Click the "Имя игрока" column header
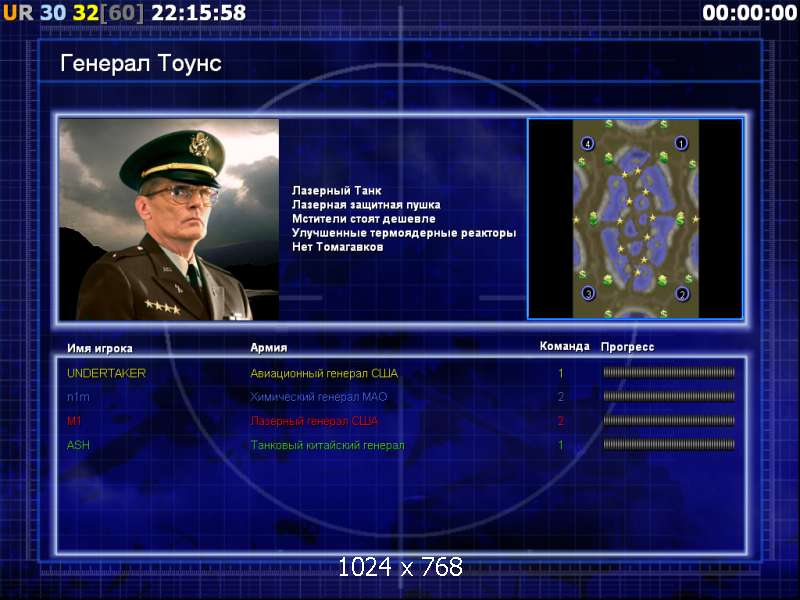This screenshot has width=800, height=600. 100,348
